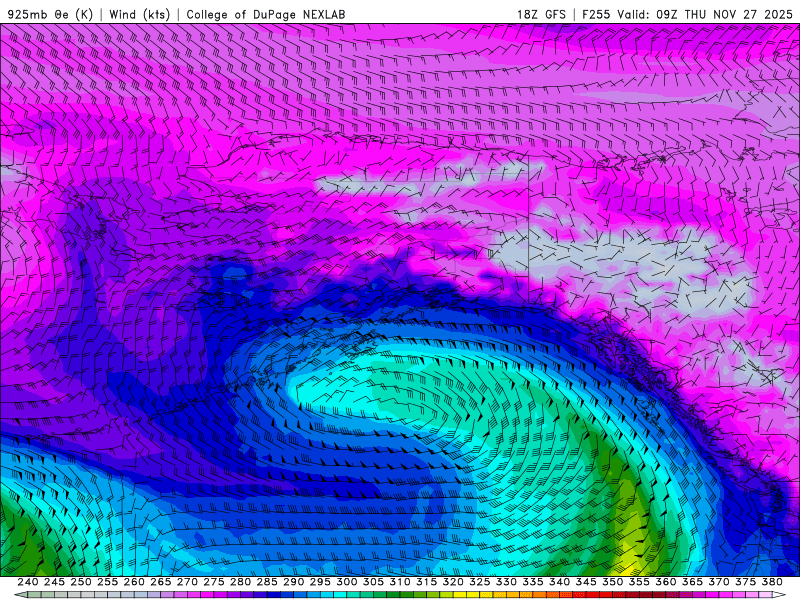
Task: Click the "925mb θe (K)" title label
Action: click(x=50, y=14)
